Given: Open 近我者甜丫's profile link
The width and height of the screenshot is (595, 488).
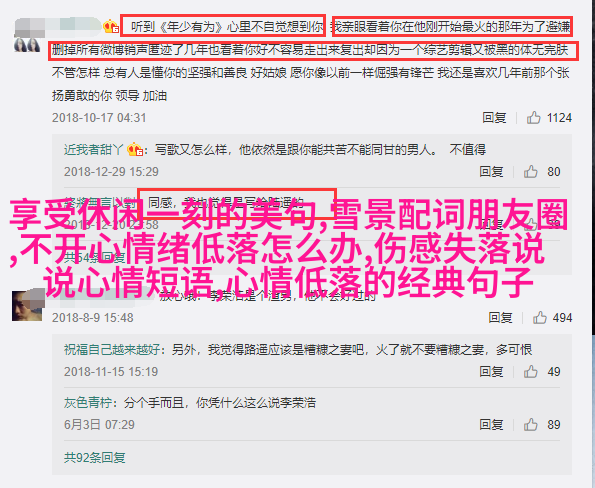Looking at the screenshot, I should click(94, 150).
